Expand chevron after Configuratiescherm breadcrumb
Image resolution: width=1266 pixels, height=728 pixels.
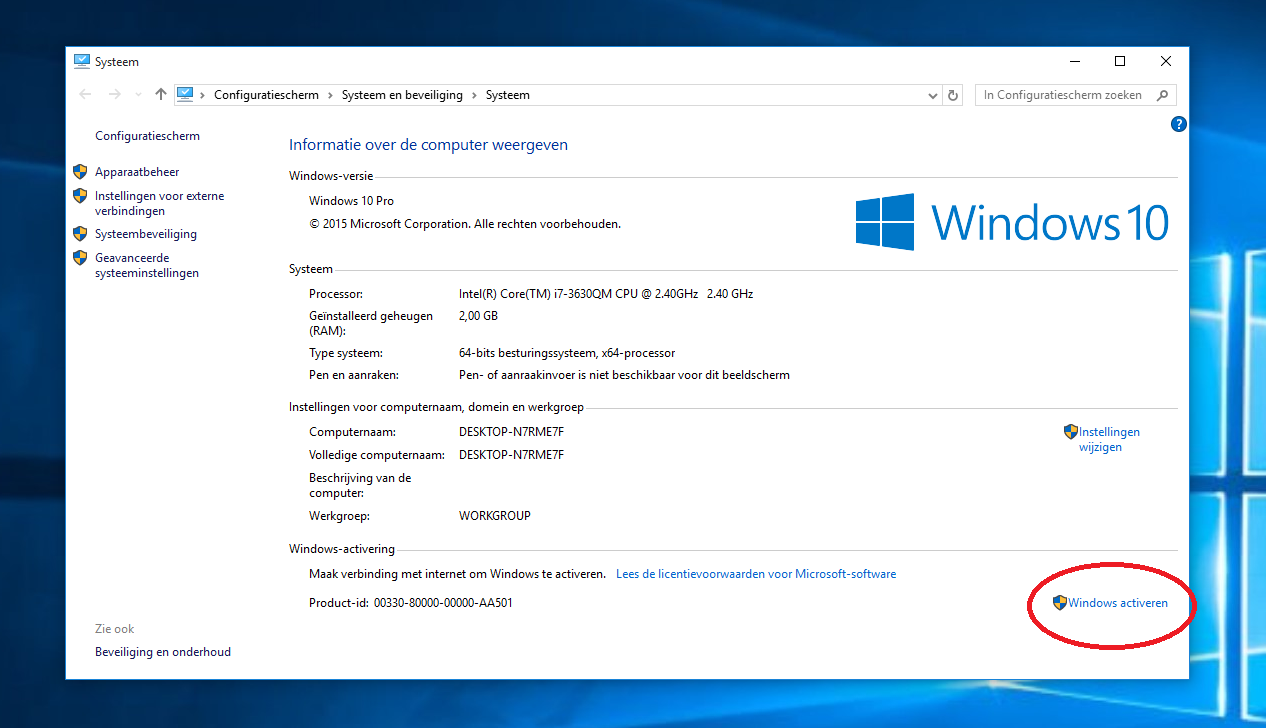point(330,95)
